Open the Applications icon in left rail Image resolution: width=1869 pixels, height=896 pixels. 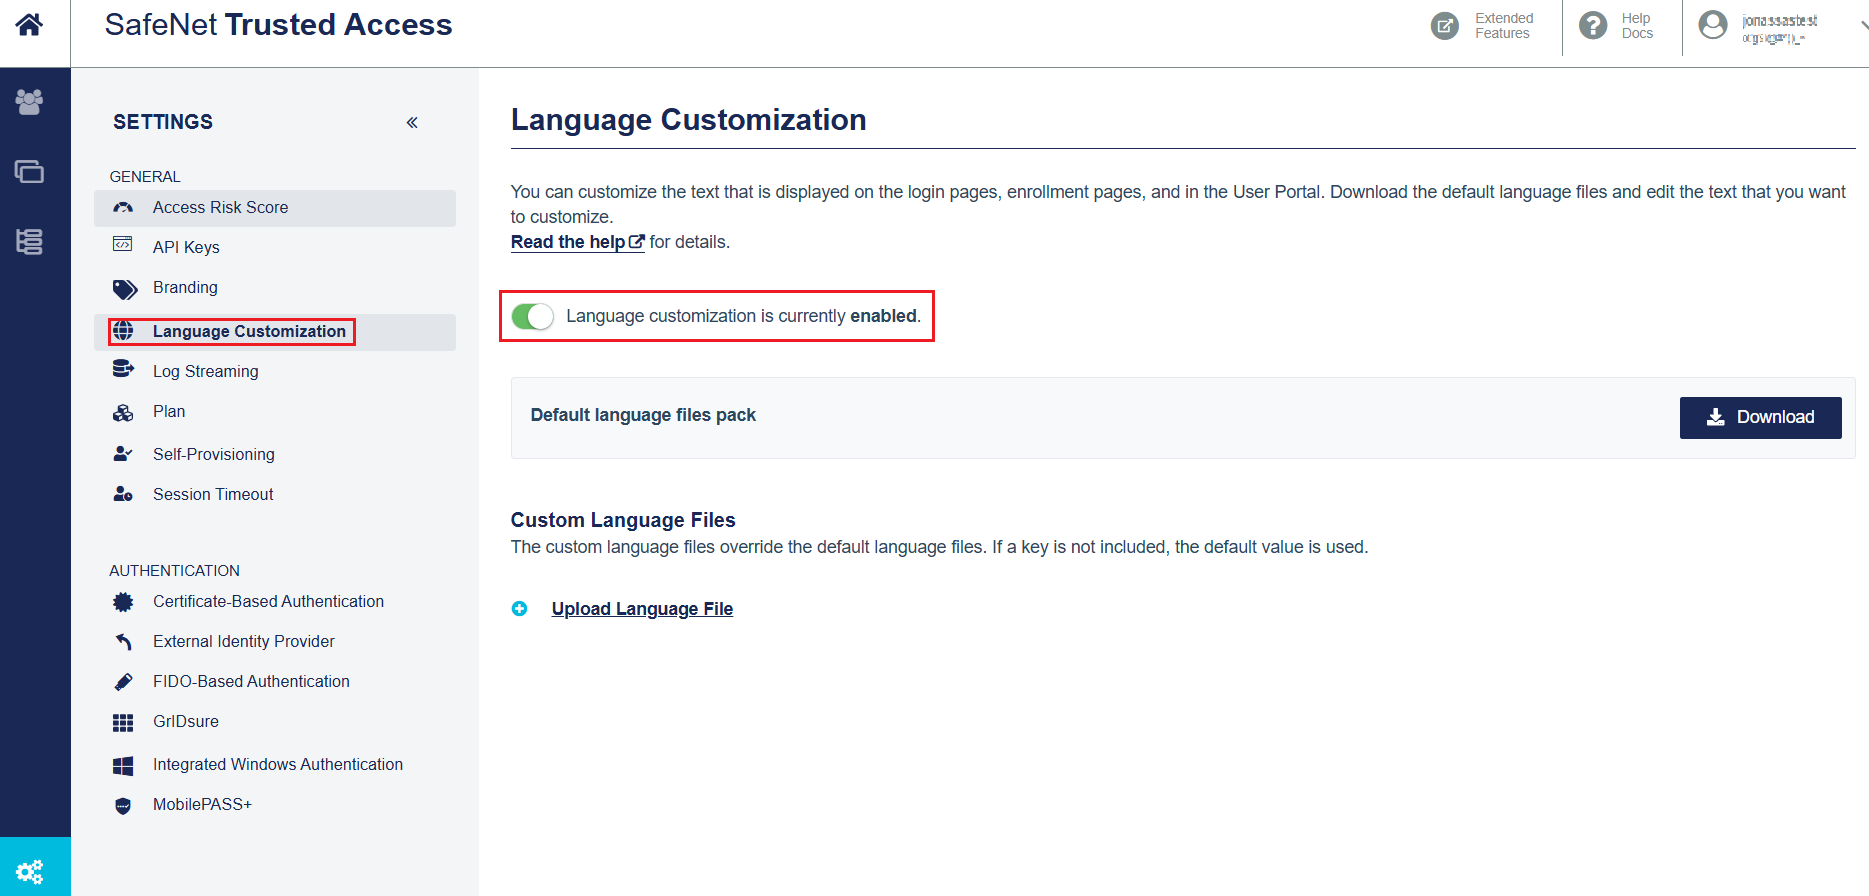[29, 172]
